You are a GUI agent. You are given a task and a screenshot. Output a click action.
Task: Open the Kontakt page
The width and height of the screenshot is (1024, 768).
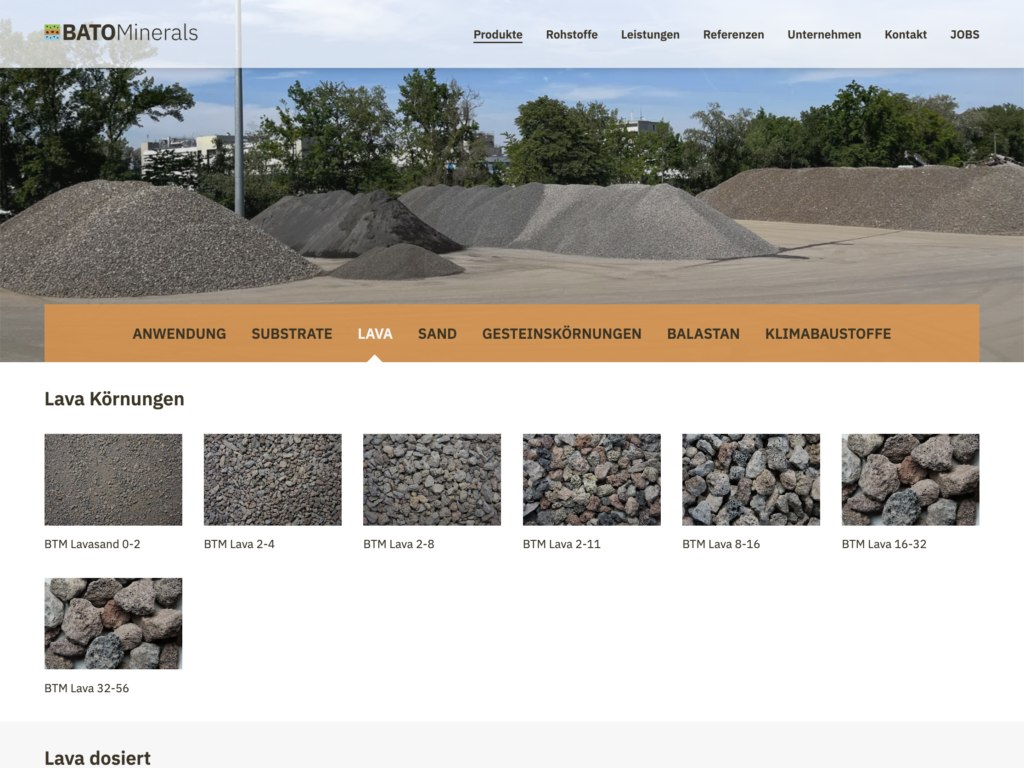(905, 35)
